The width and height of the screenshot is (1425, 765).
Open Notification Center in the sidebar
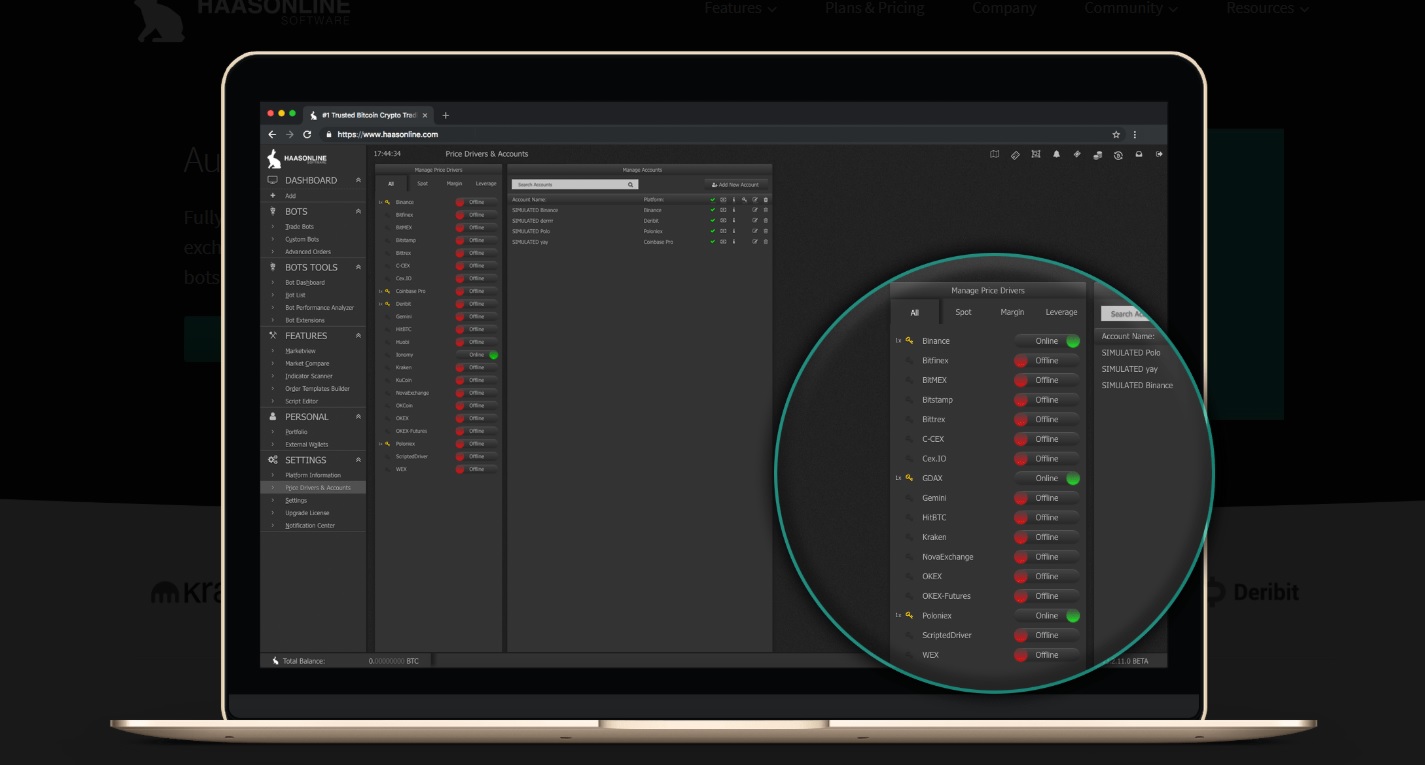310,525
